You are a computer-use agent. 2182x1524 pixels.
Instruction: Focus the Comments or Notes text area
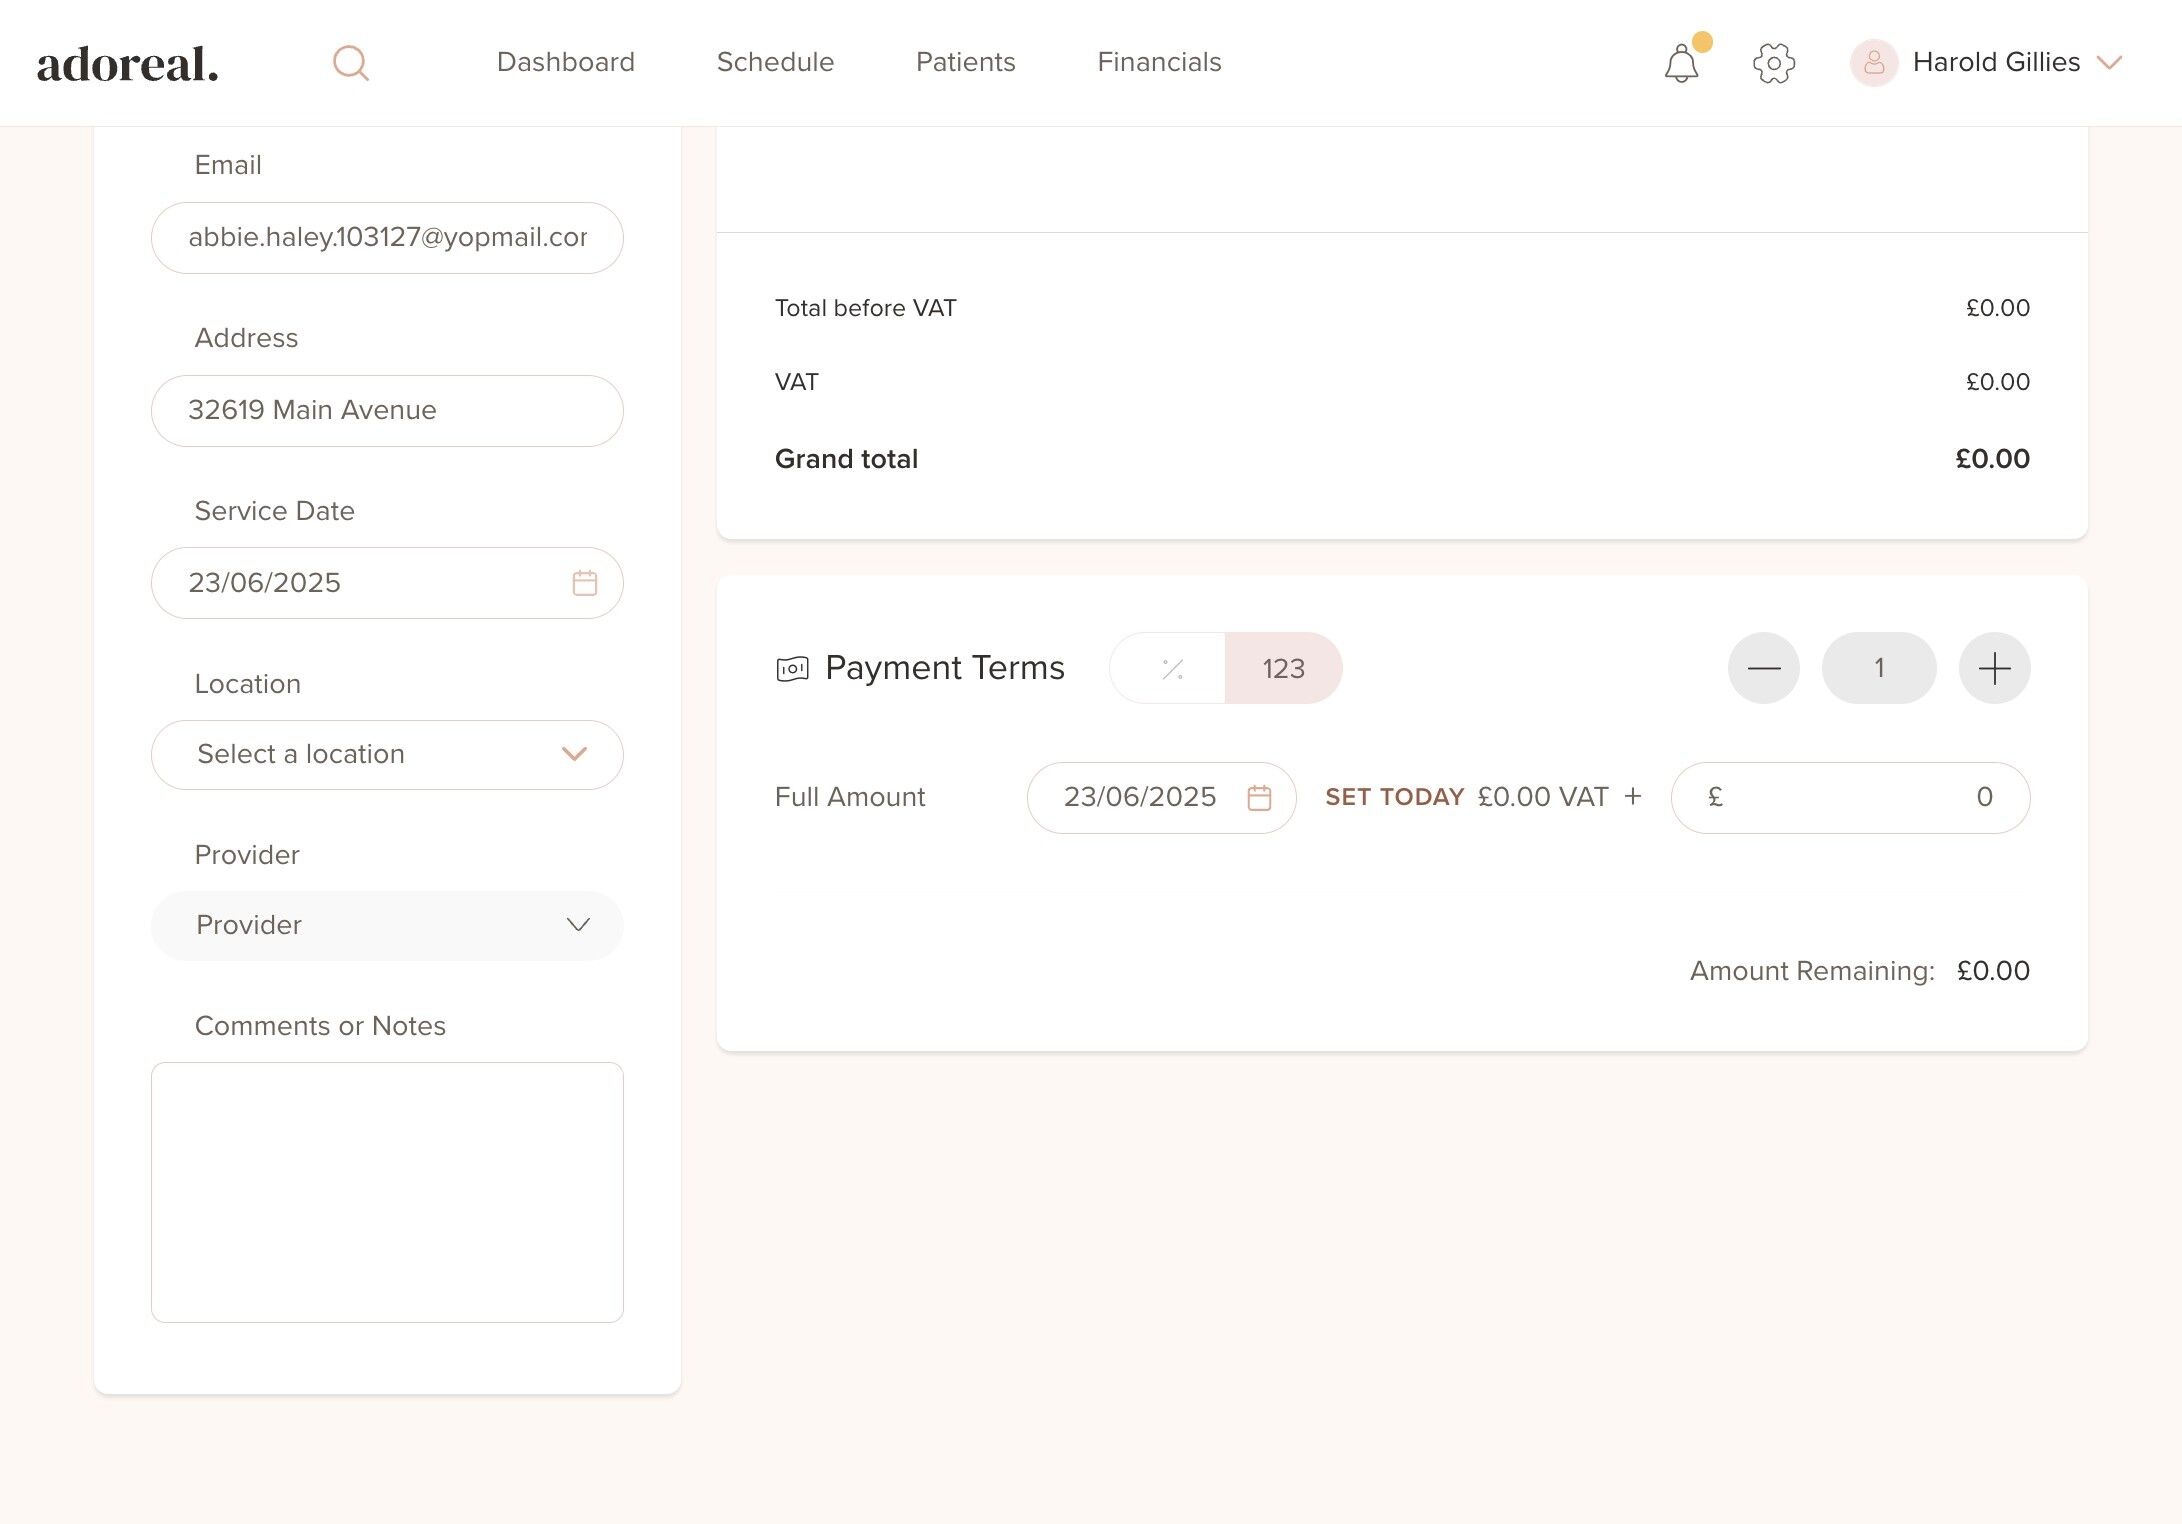(387, 1192)
